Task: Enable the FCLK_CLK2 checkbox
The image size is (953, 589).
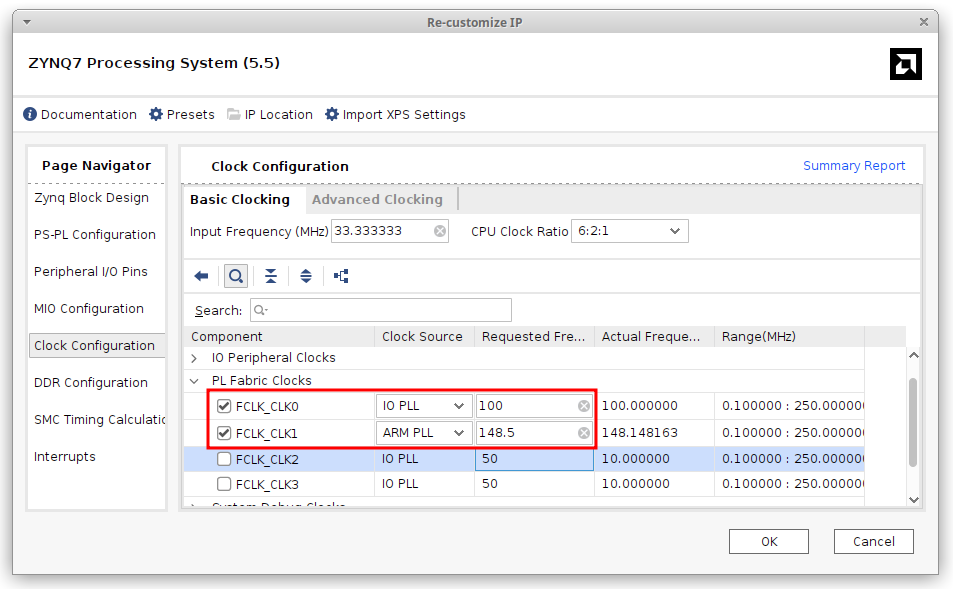Action: tap(224, 459)
